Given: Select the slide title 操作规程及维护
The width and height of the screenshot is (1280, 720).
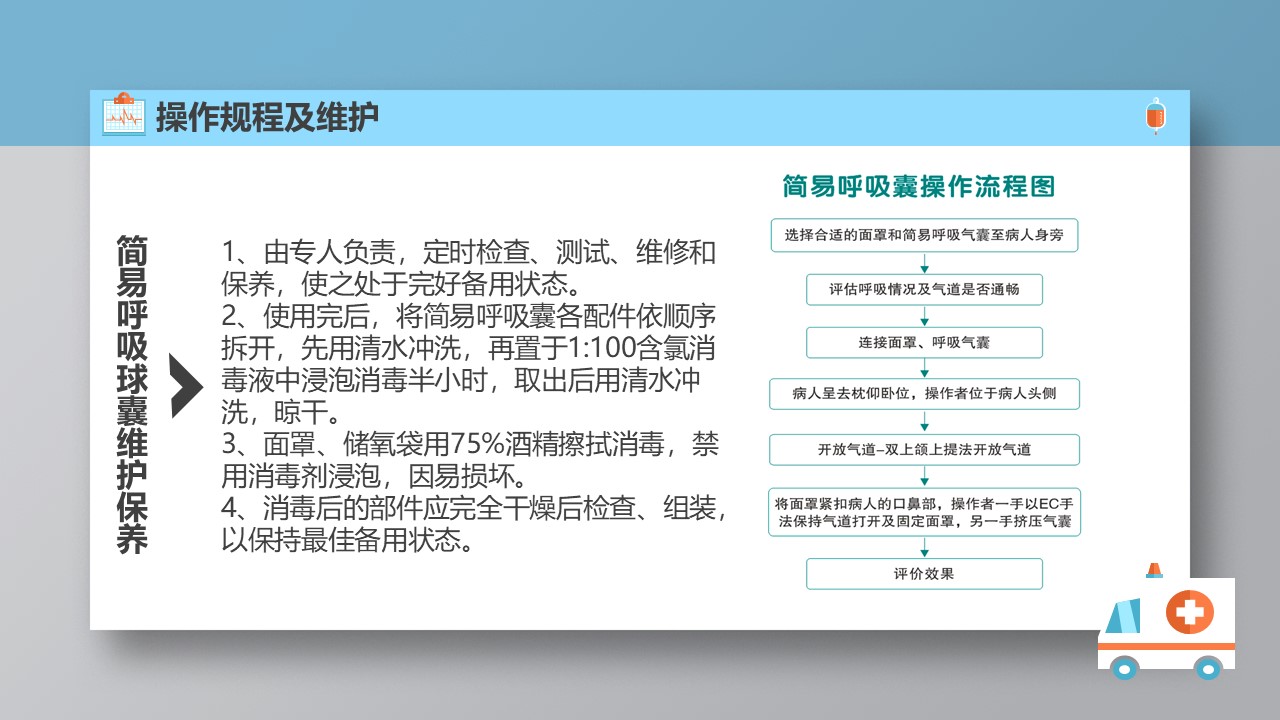Looking at the screenshot, I should [x=267, y=118].
